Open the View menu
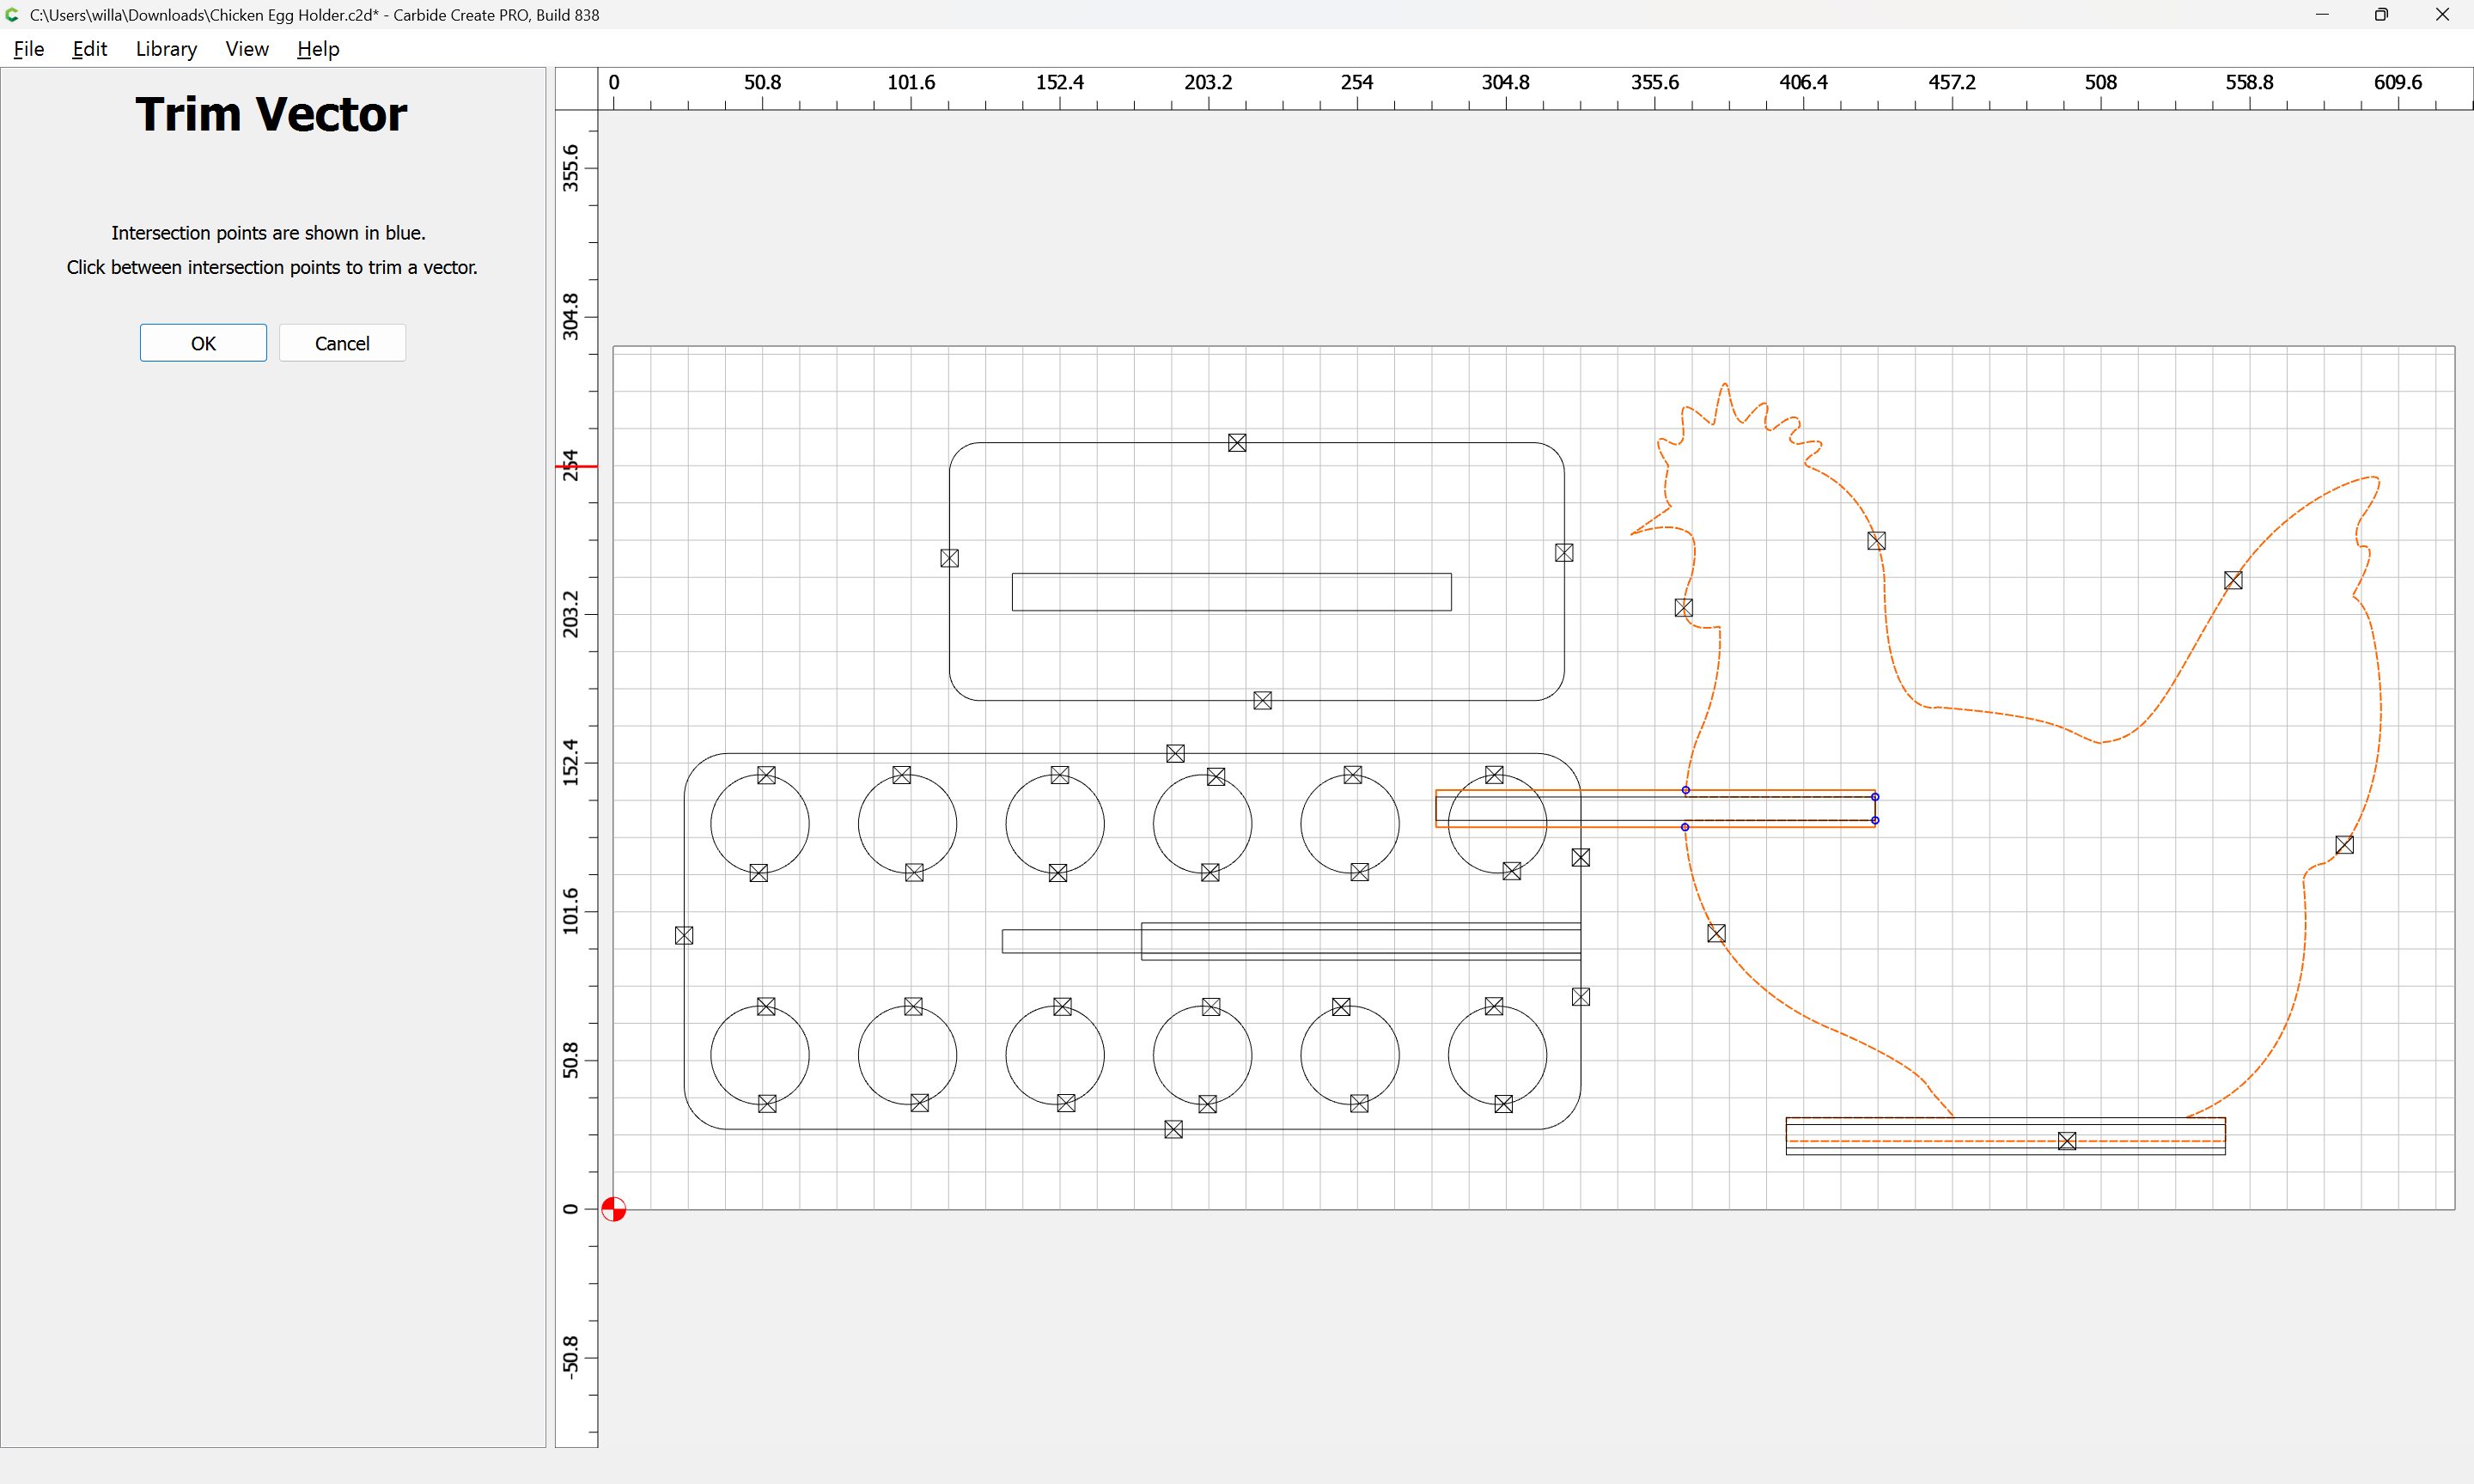Screen dimensions: 2474x1484 point(247,49)
